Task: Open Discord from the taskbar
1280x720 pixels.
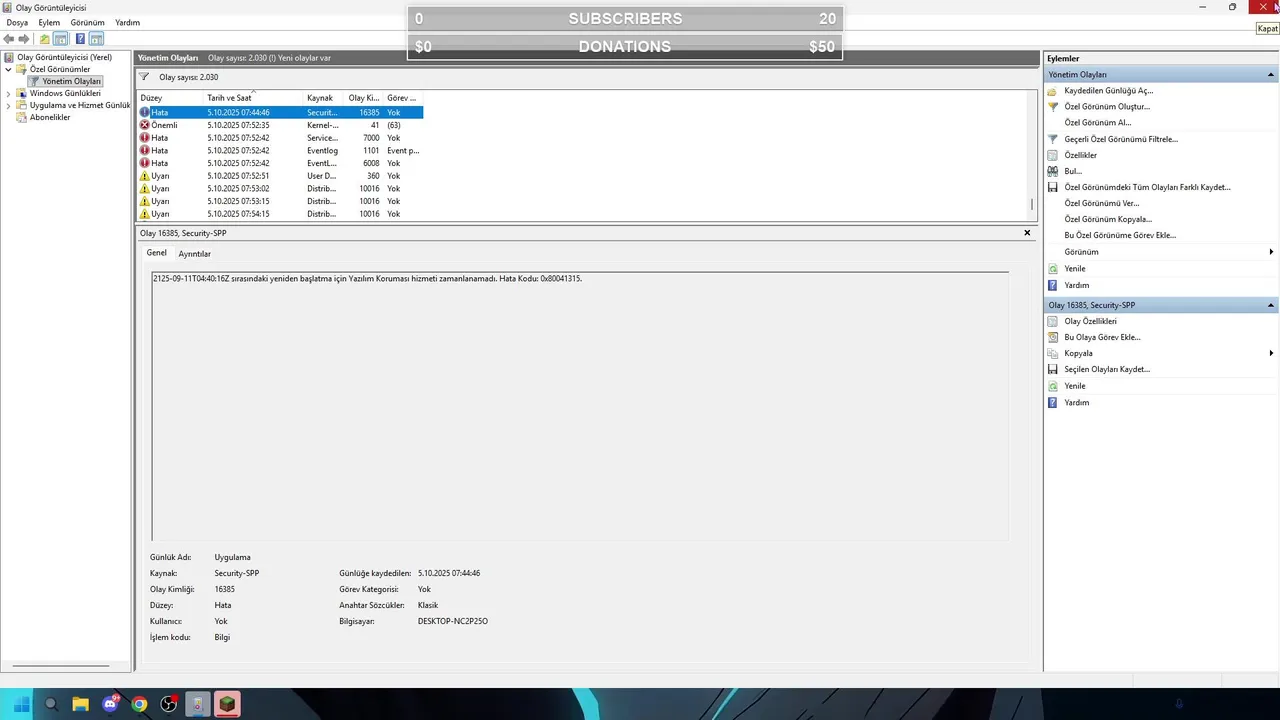Action: (110, 704)
